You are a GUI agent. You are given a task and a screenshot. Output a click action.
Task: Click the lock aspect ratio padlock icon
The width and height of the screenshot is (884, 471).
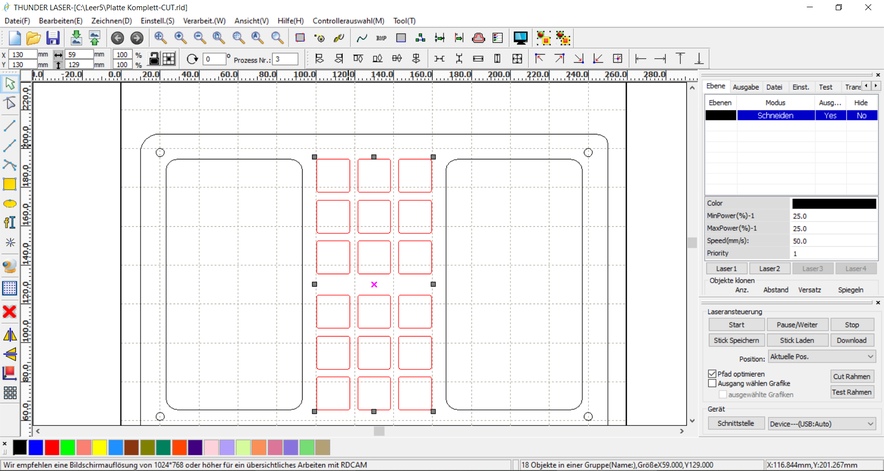coord(153,58)
